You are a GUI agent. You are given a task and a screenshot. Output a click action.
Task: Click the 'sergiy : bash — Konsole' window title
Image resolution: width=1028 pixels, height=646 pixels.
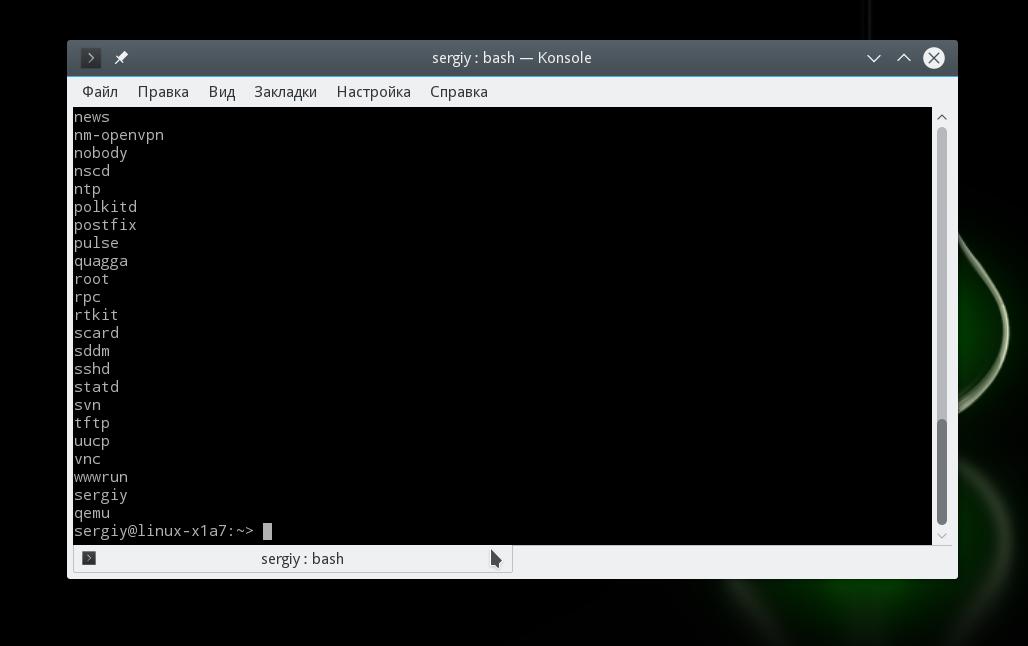coord(511,58)
